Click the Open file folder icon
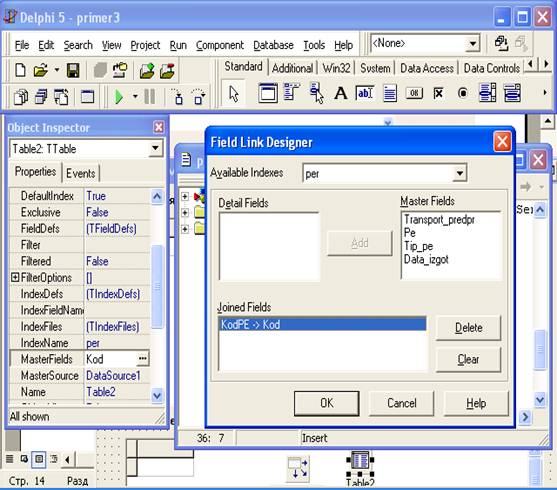Viewport: 557px width, 490px height. [x=41, y=70]
